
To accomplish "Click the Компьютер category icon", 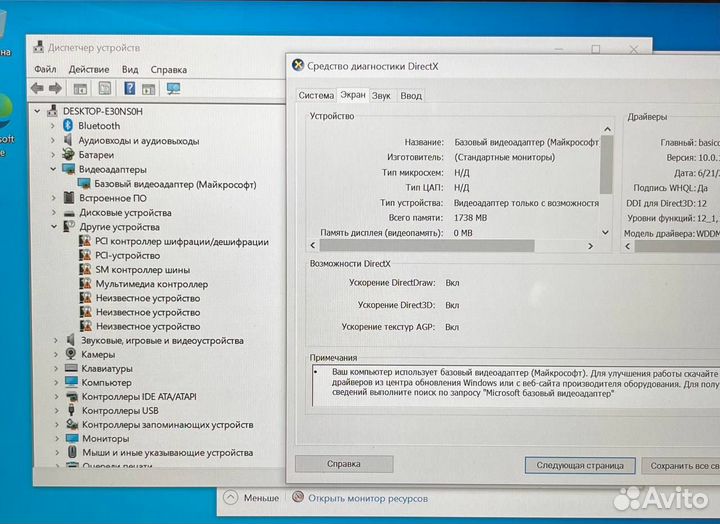I will click(71, 382).
